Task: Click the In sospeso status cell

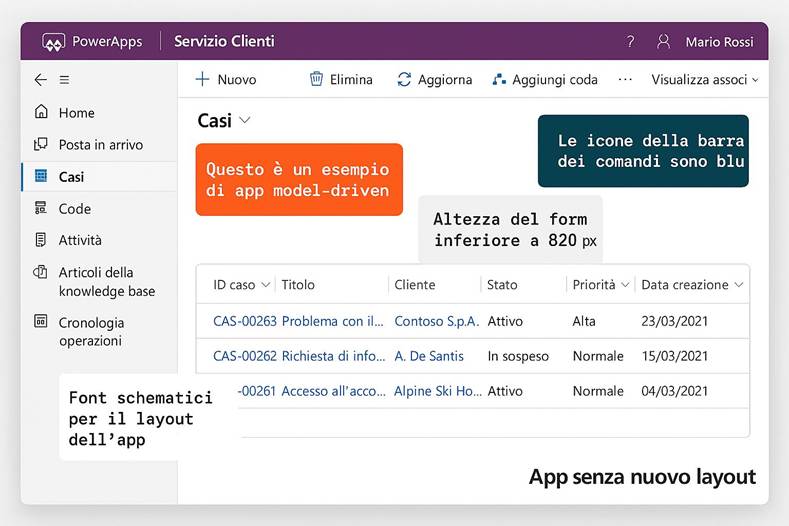Action: 518,356
